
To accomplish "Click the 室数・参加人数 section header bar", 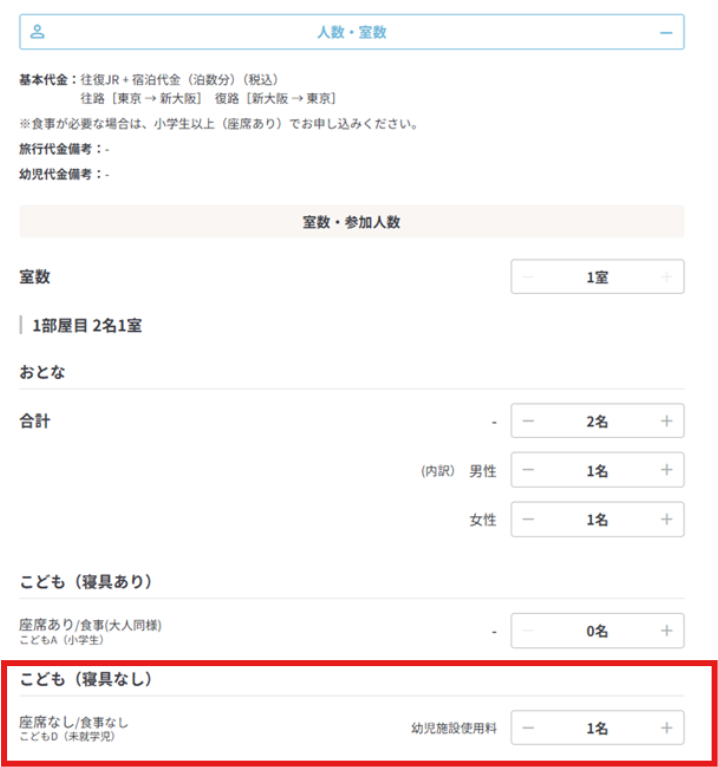I will (351, 222).
